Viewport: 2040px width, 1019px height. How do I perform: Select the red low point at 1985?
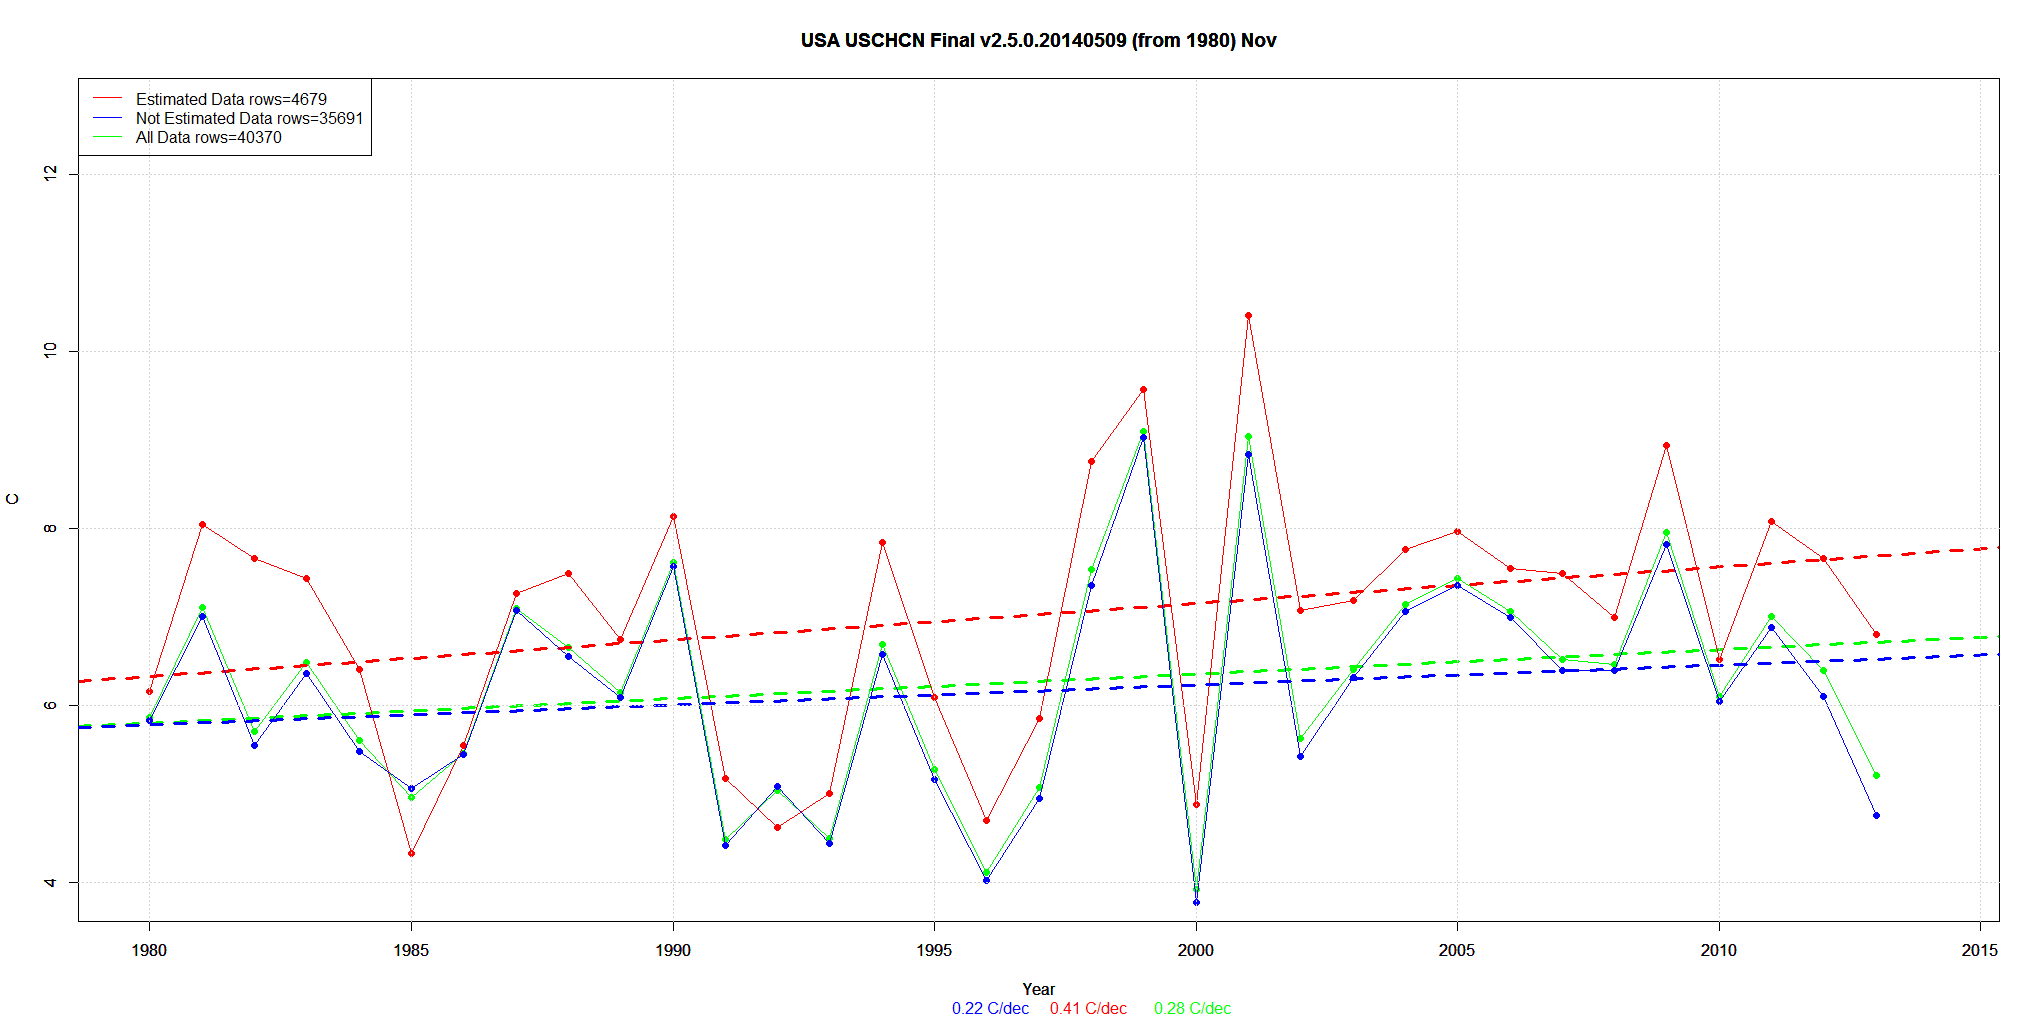coord(411,854)
